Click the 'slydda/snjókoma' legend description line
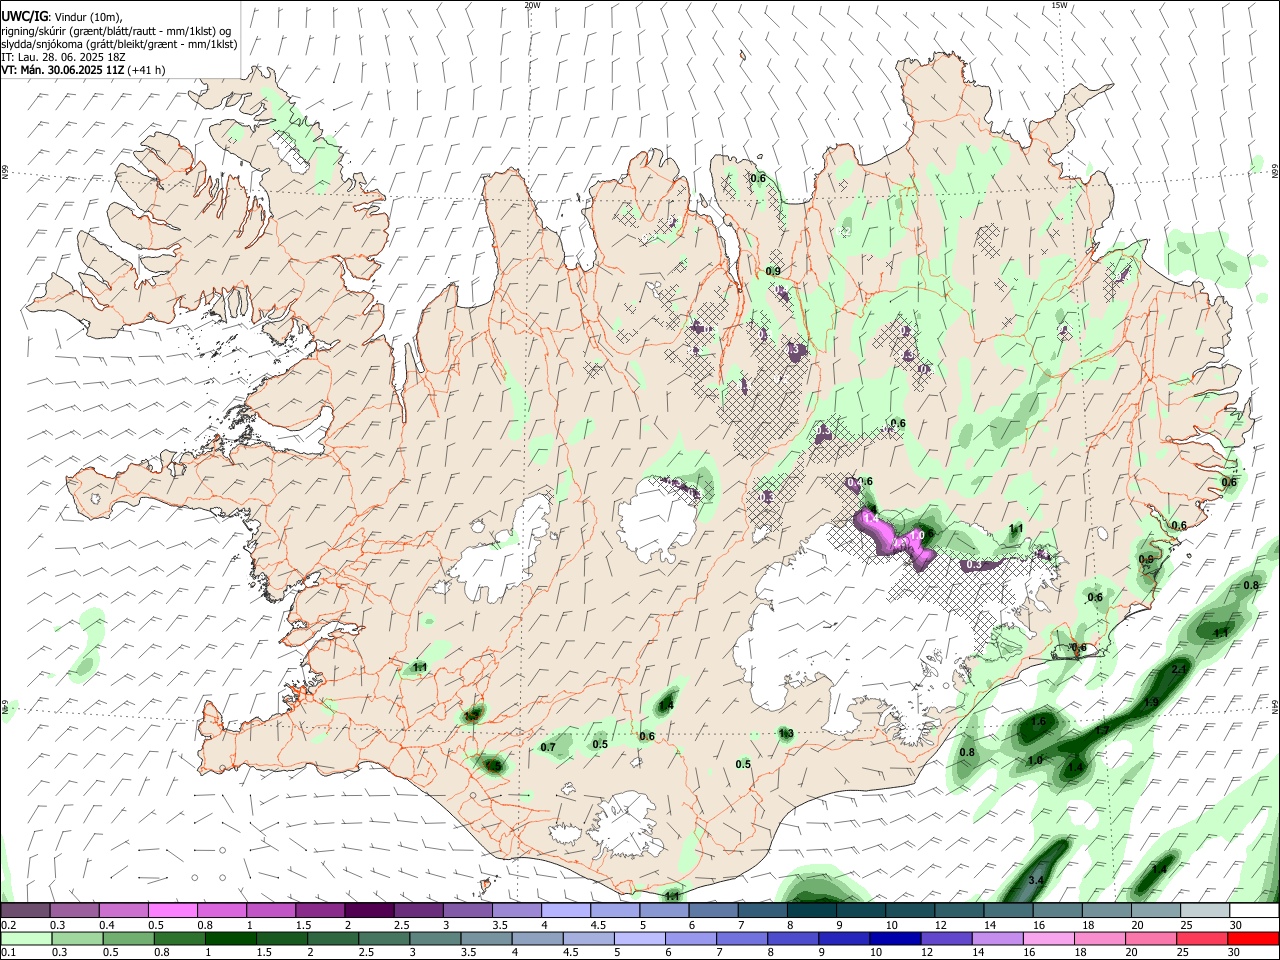Screen dimensions: 1280x960 [119, 44]
